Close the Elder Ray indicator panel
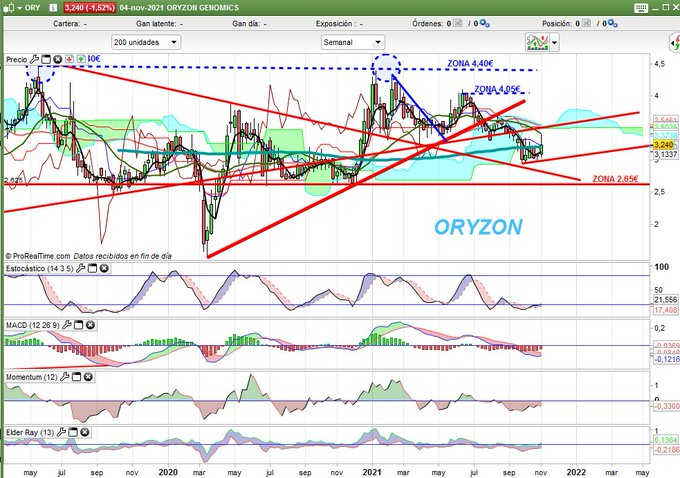 pos(85,432)
